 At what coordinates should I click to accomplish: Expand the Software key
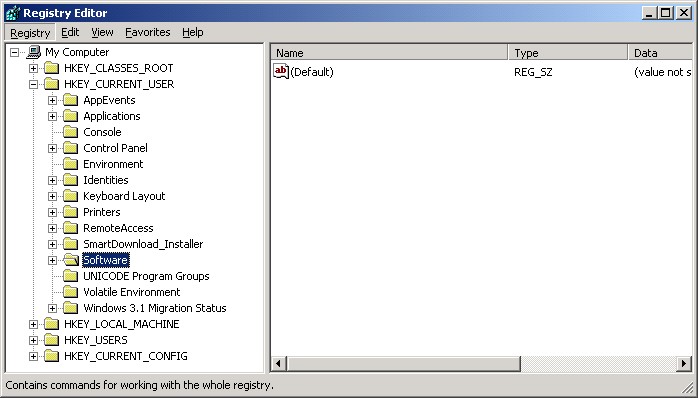click(x=53, y=261)
